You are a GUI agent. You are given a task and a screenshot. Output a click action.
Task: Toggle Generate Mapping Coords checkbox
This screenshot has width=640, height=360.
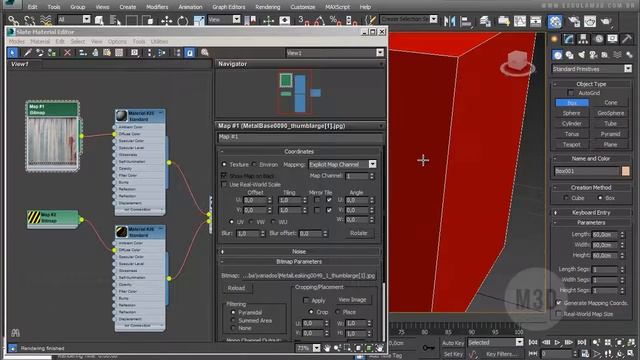point(559,303)
